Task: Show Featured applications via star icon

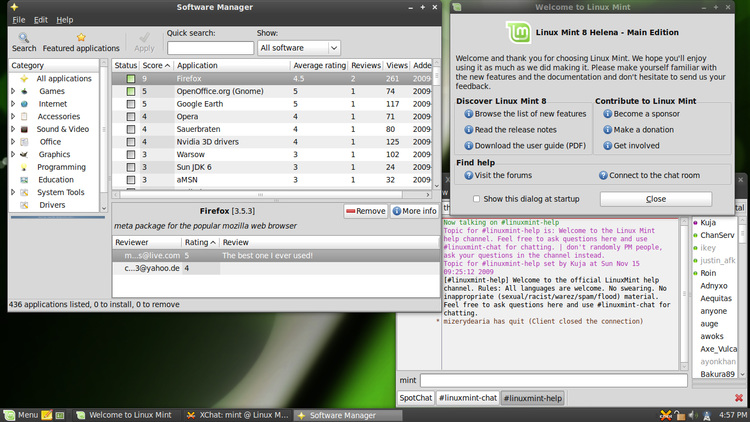Action: click(x=81, y=42)
